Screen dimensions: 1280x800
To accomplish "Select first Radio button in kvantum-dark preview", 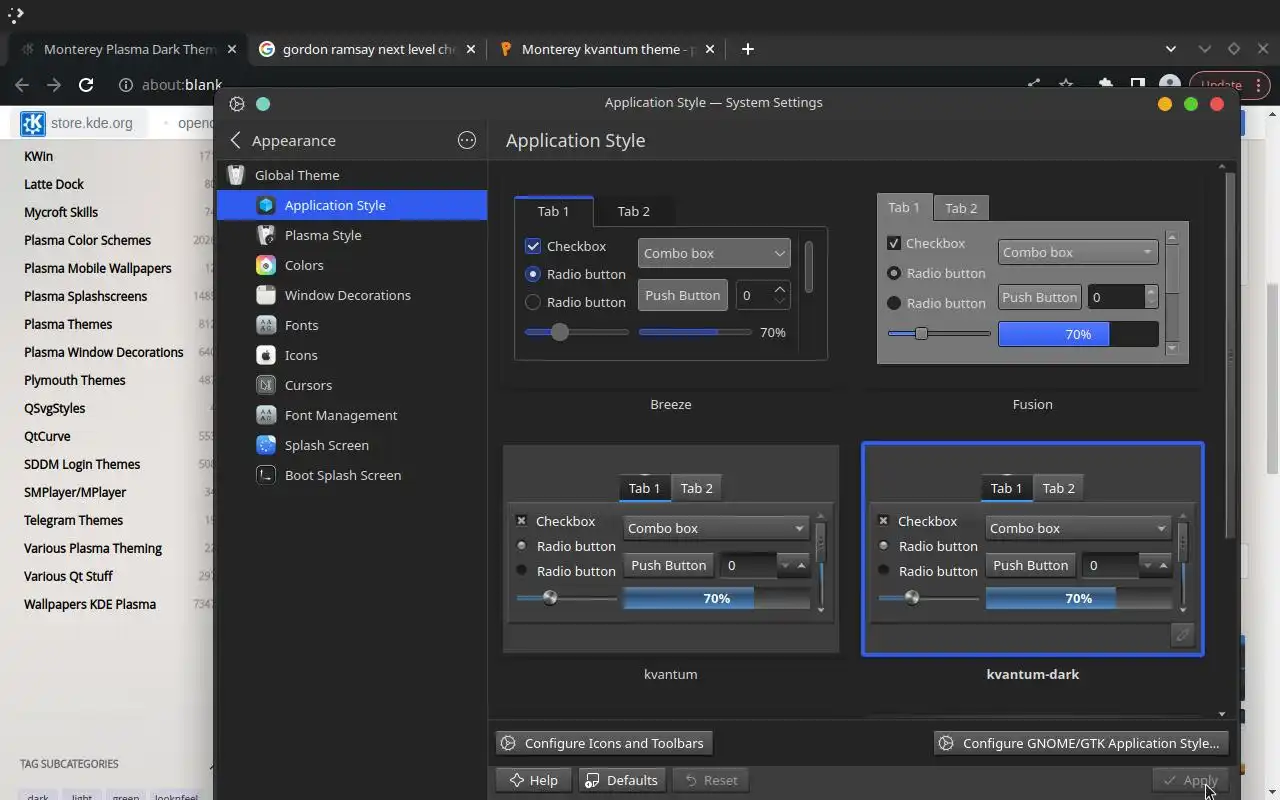I will pos(883,546).
